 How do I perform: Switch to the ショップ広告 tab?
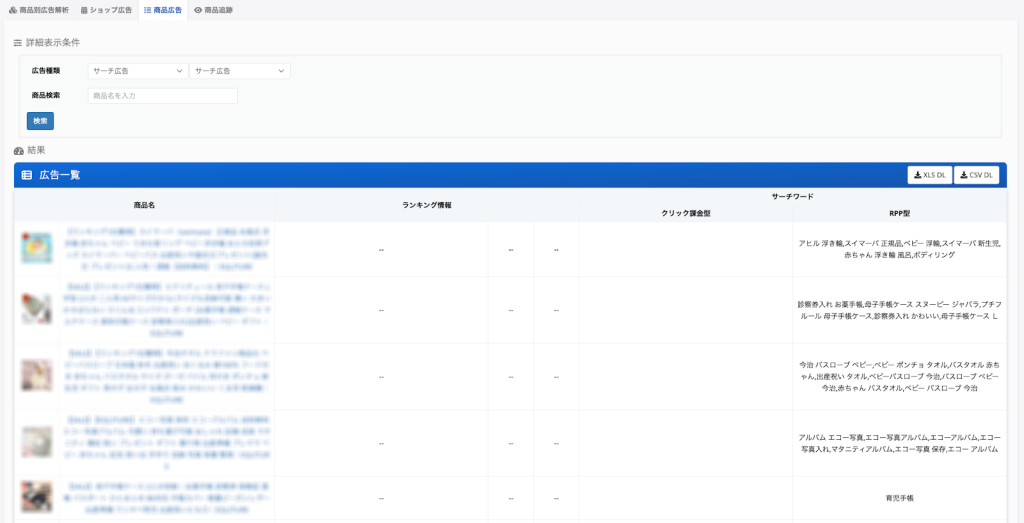click(106, 10)
